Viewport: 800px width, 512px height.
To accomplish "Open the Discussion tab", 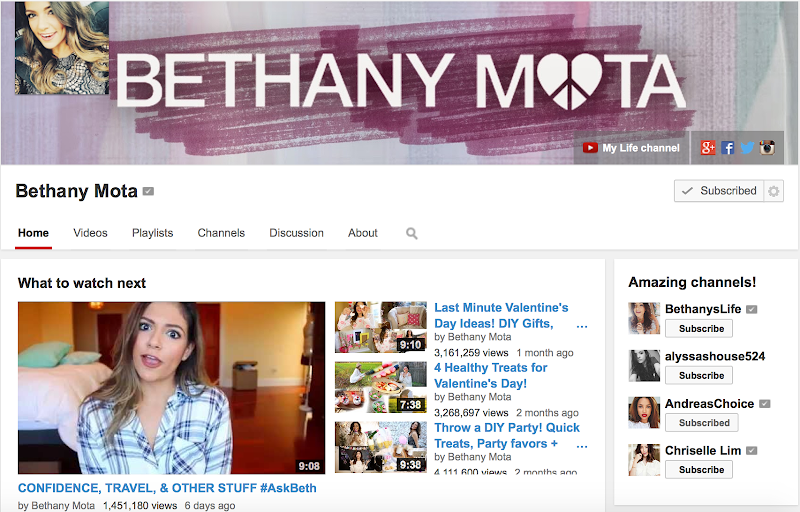I will coord(296,233).
